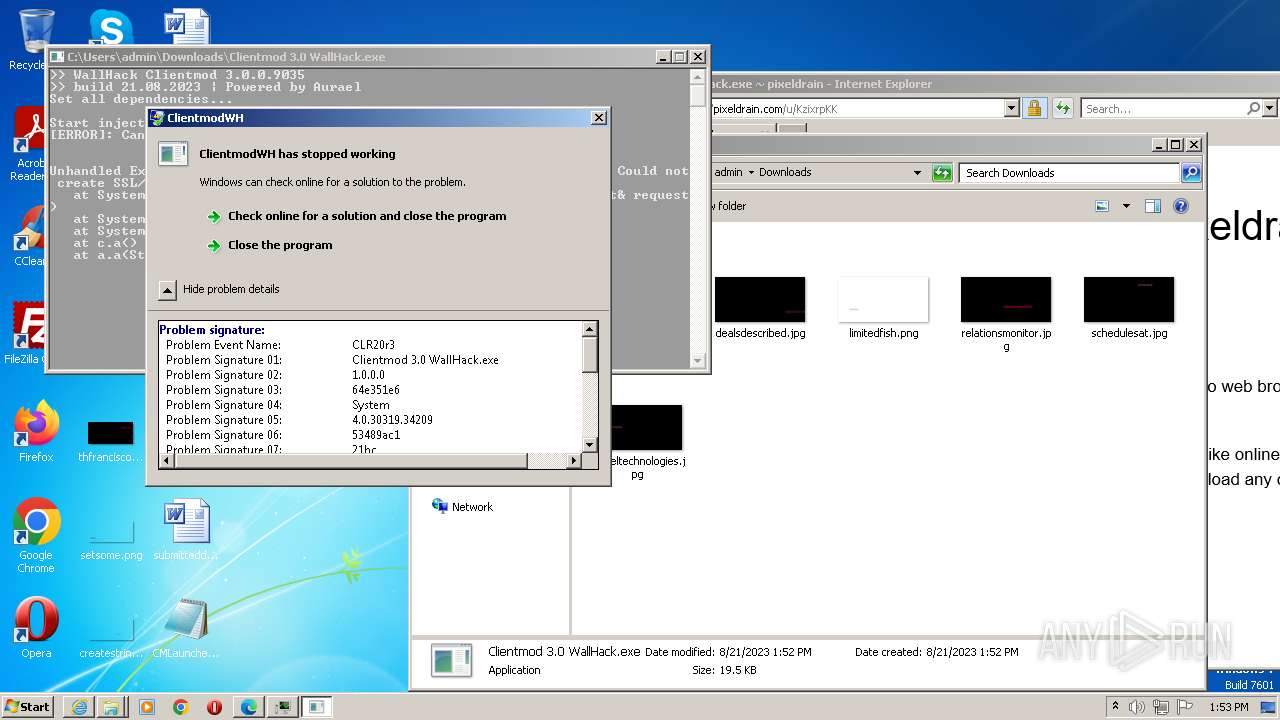Click 'Downloads' breadcrumb in Explorer
The height and width of the screenshot is (720, 1280).
[785, 172]
